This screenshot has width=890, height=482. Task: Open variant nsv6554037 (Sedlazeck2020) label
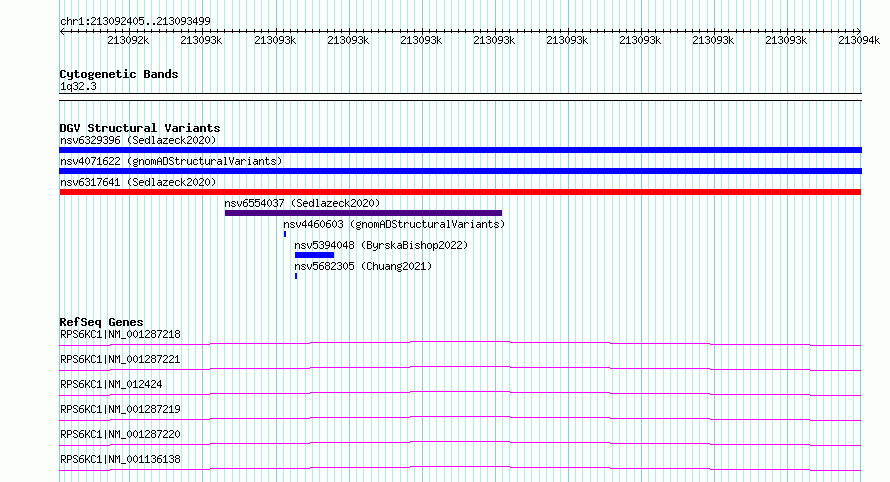(302, 203)
